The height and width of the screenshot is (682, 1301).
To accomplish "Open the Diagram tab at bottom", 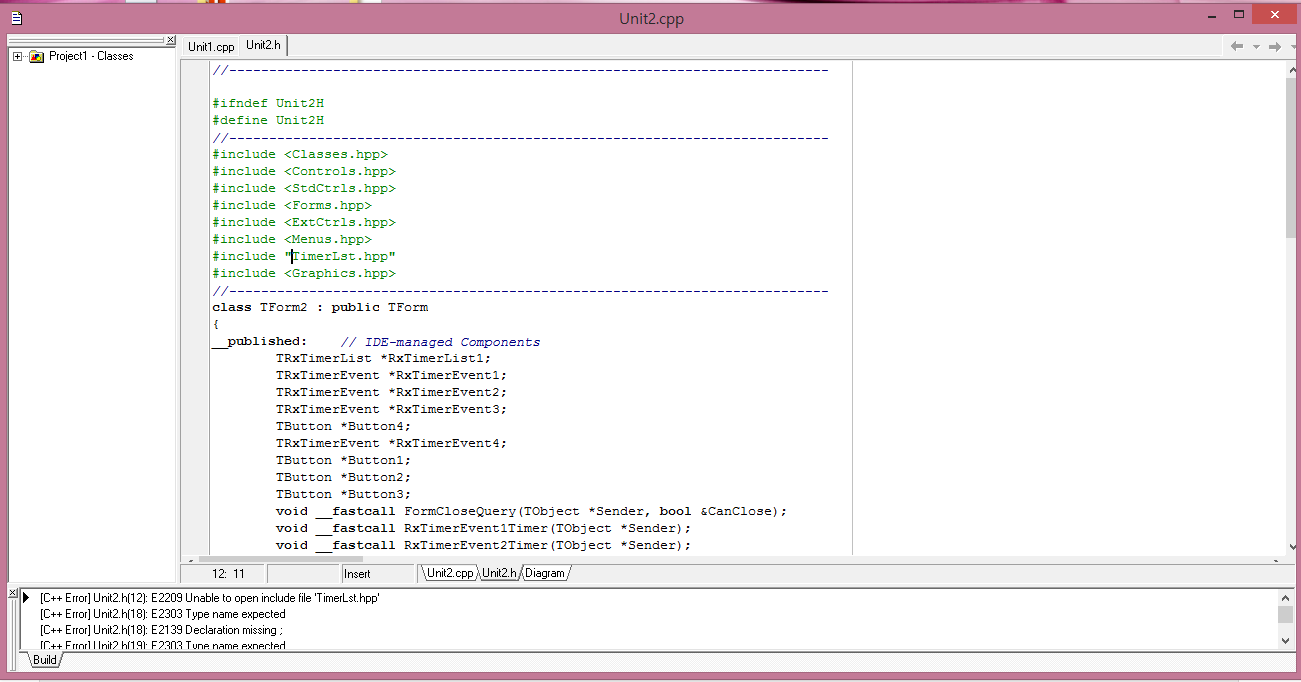I will point(545,573).
